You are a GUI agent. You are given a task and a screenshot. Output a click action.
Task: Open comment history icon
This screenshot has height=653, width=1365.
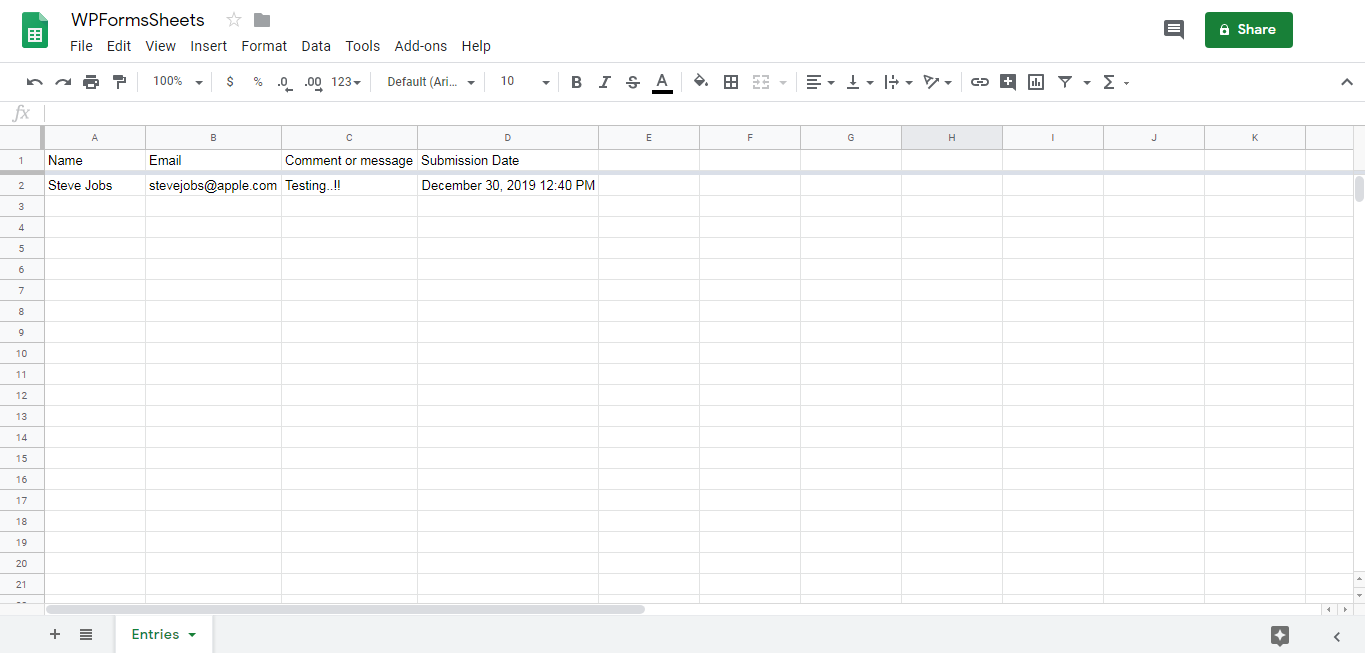[1174, 30]
